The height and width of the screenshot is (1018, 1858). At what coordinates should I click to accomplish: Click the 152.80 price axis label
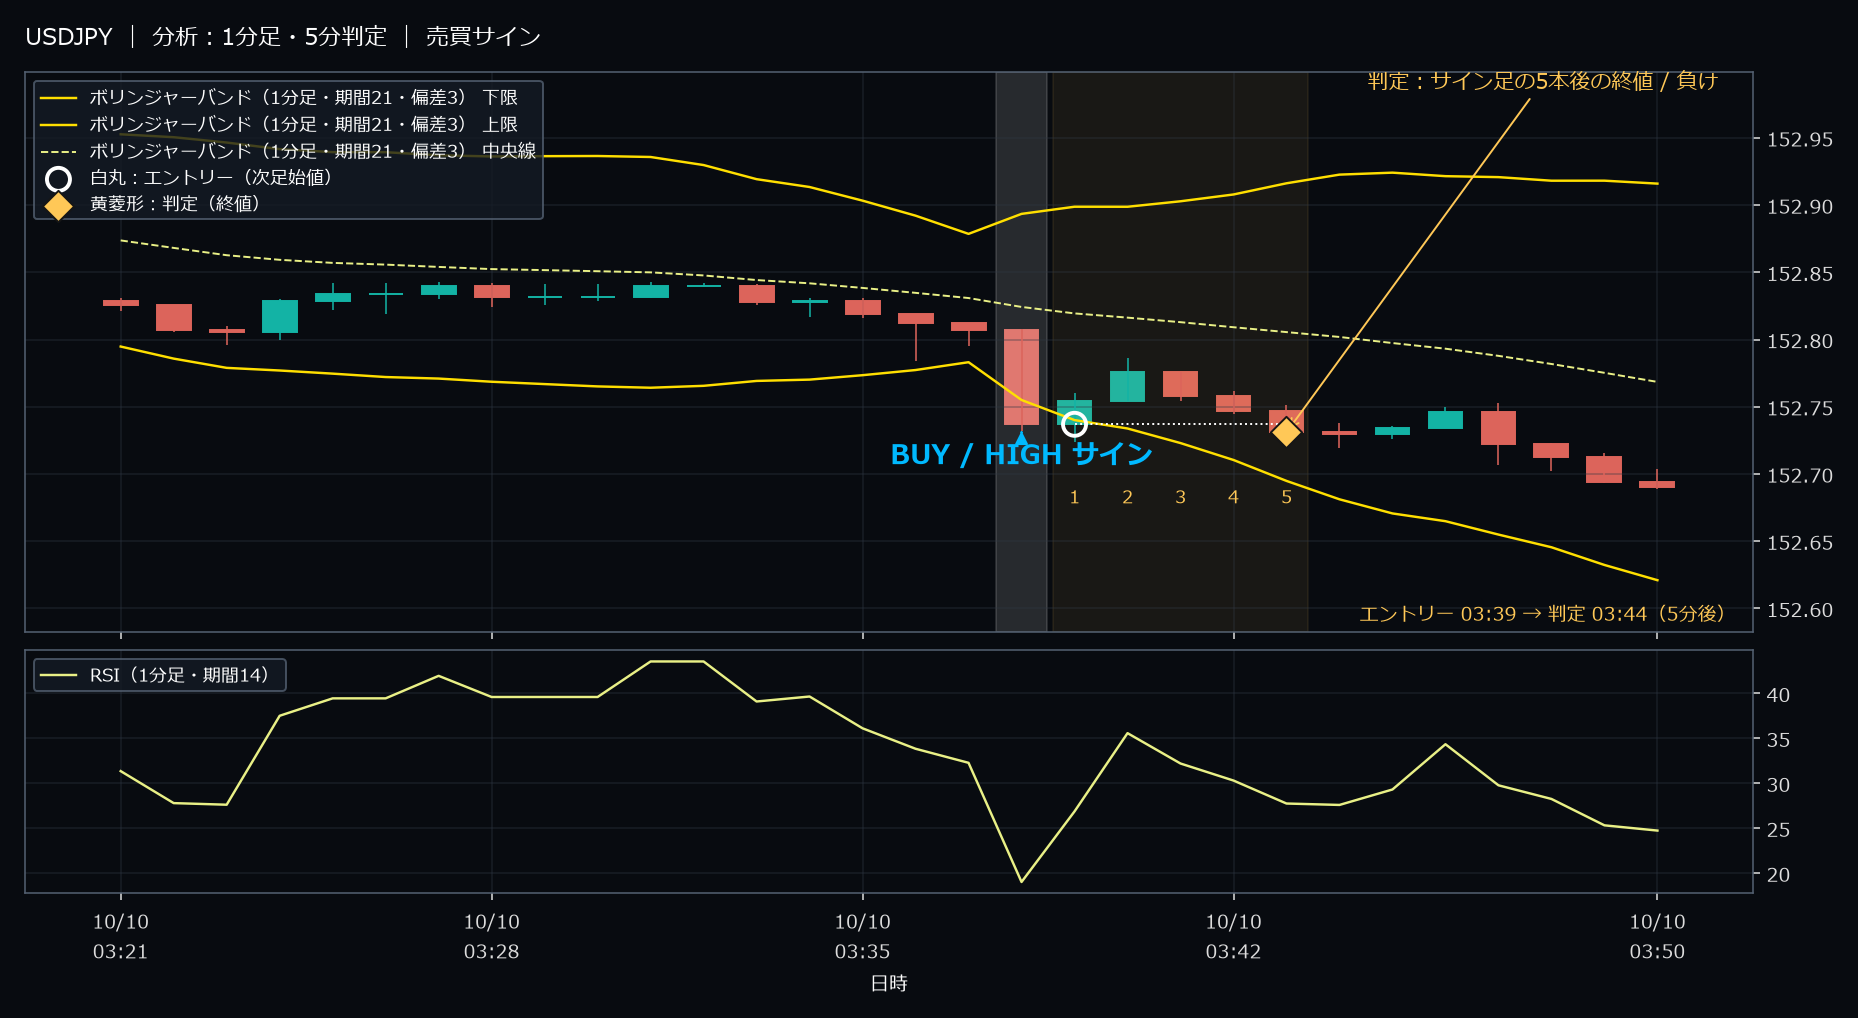point(1800,342)
